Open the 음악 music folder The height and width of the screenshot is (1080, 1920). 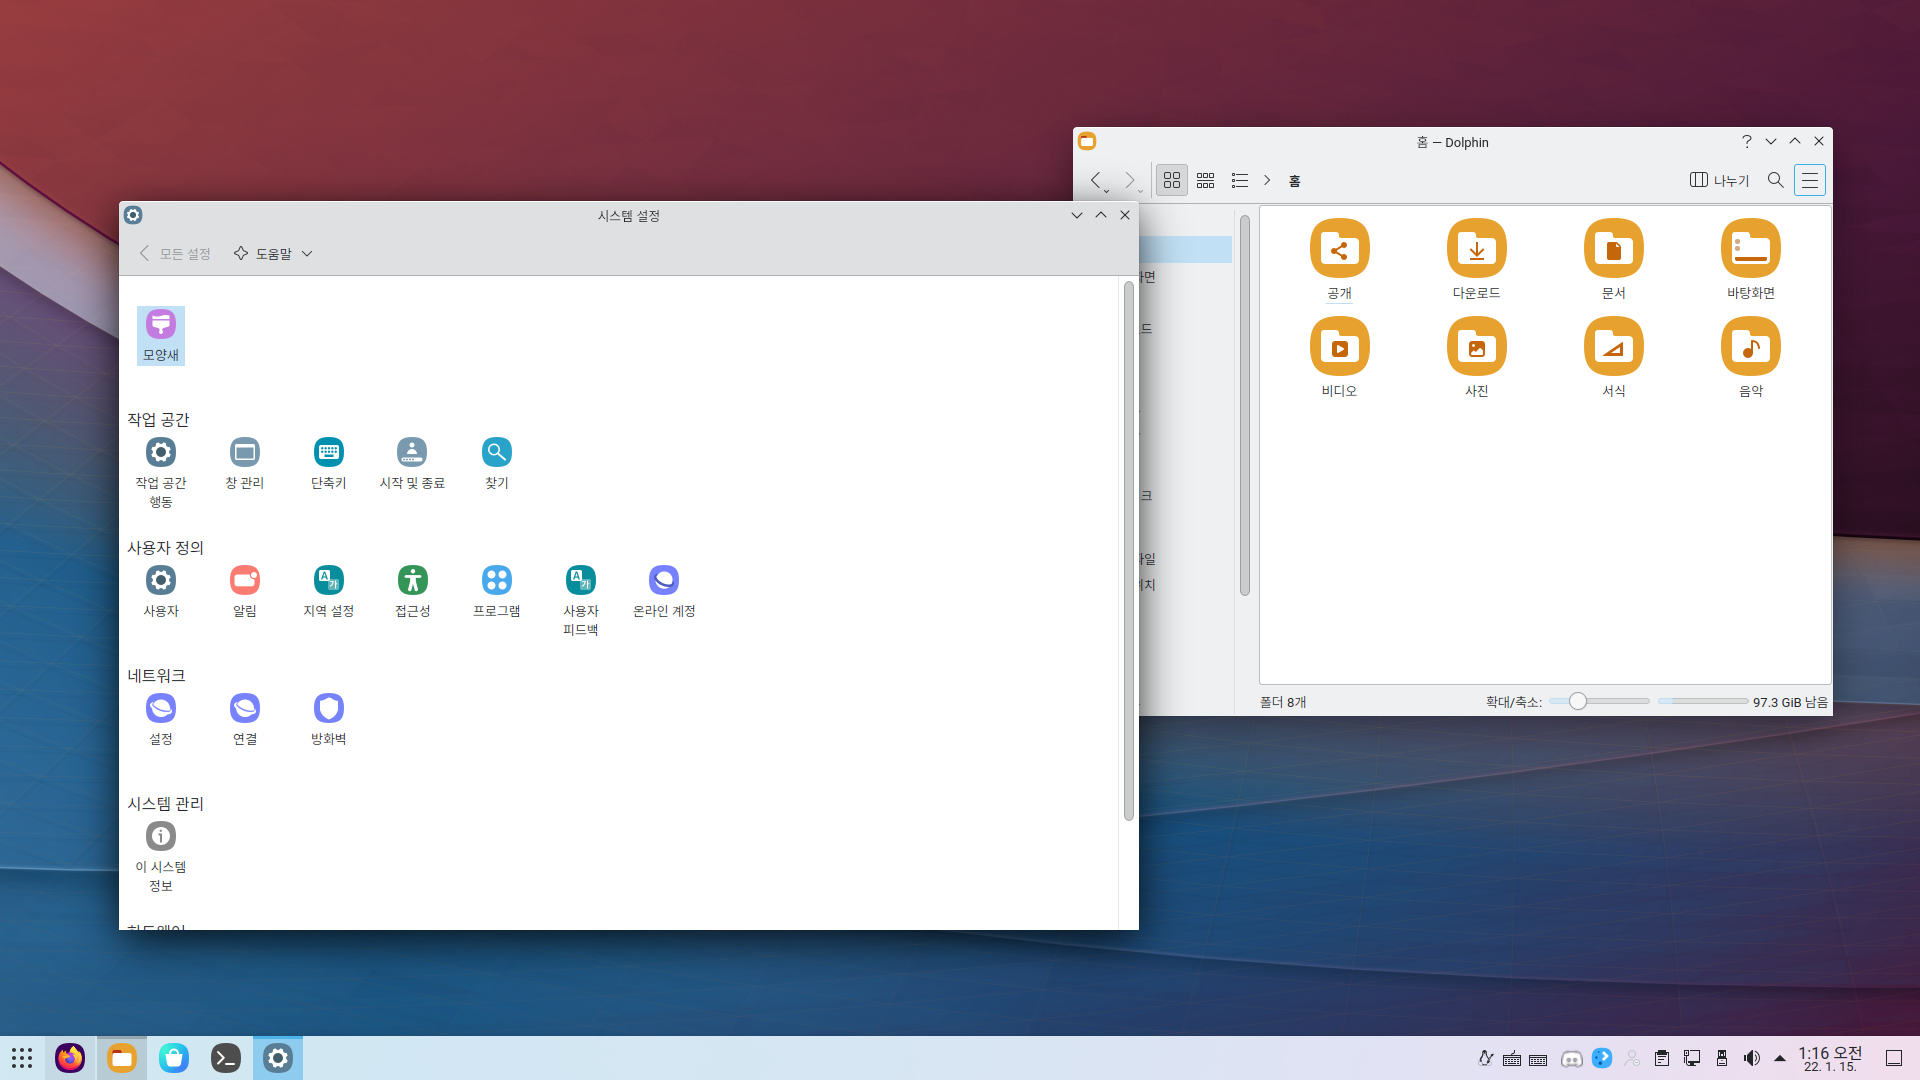1750,357
